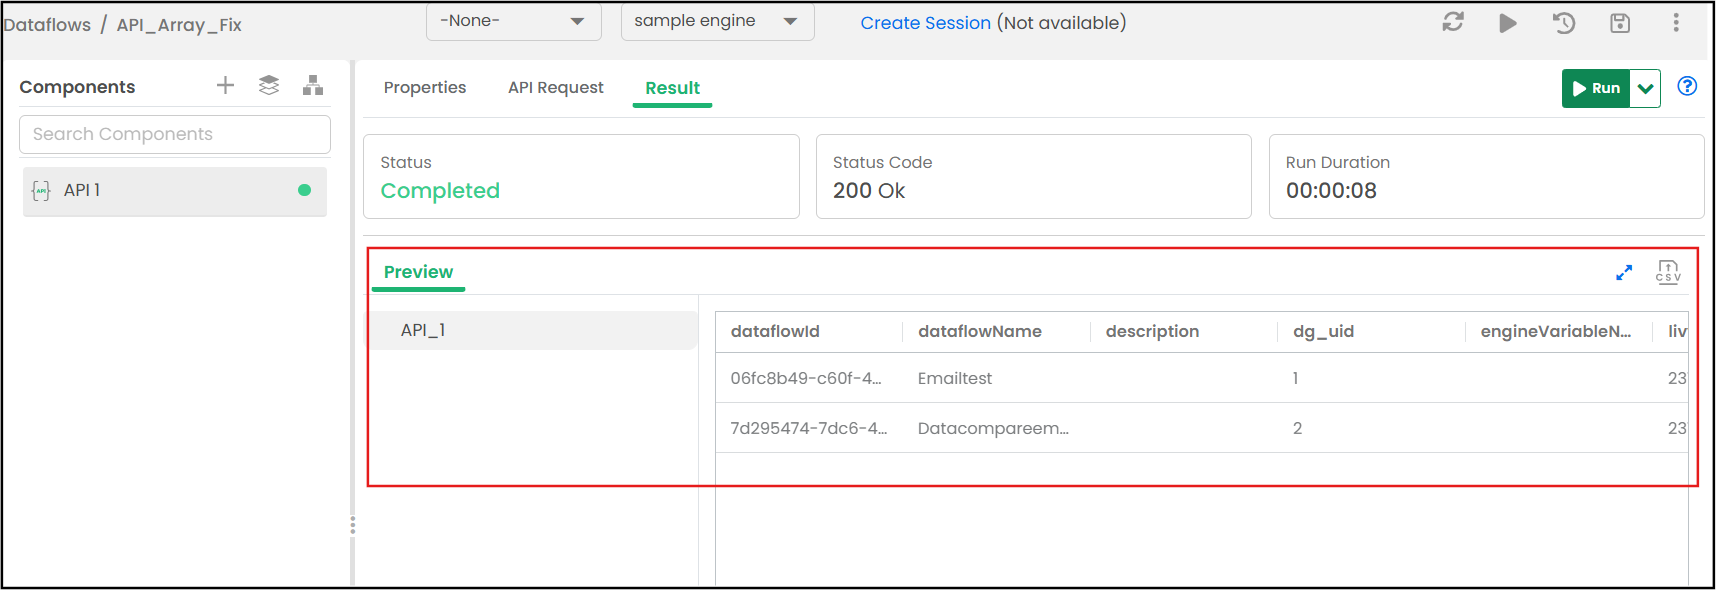Switch to the API Request tab

[556, 88]
